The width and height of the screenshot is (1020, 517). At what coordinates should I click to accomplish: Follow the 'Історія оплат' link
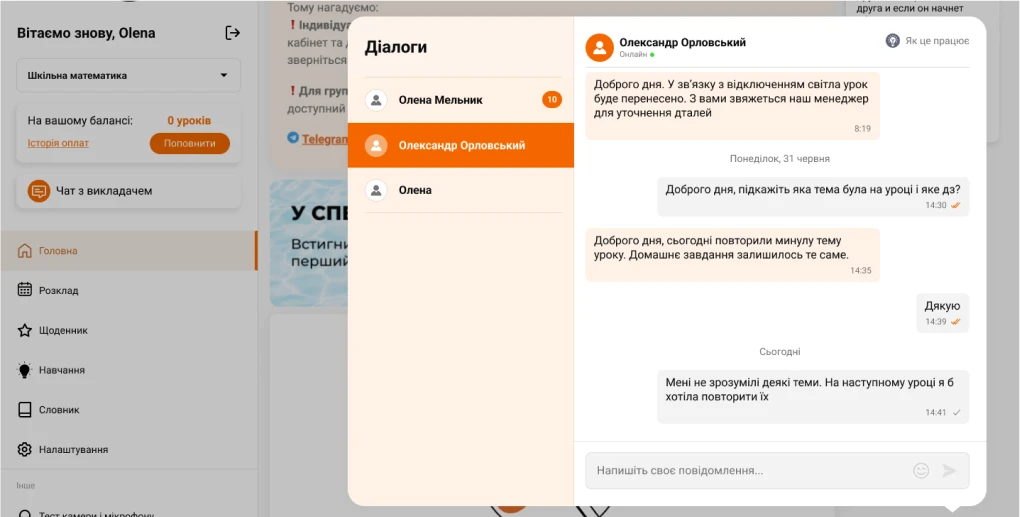58,143
